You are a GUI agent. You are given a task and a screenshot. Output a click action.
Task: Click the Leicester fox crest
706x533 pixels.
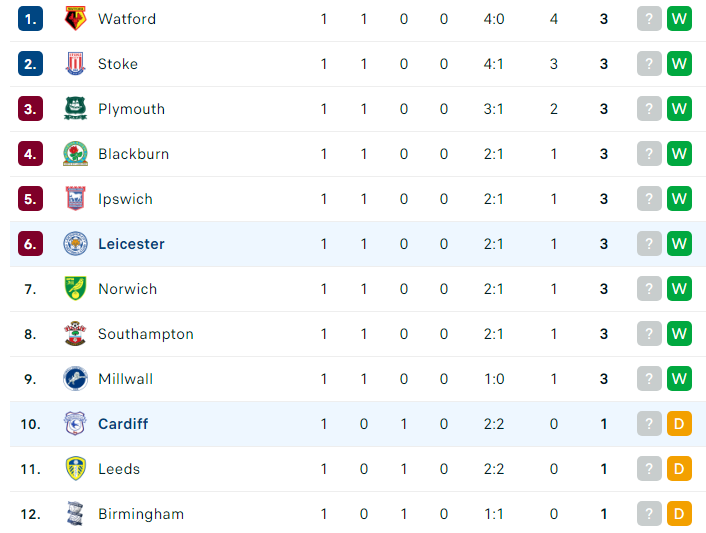point(75,244)
